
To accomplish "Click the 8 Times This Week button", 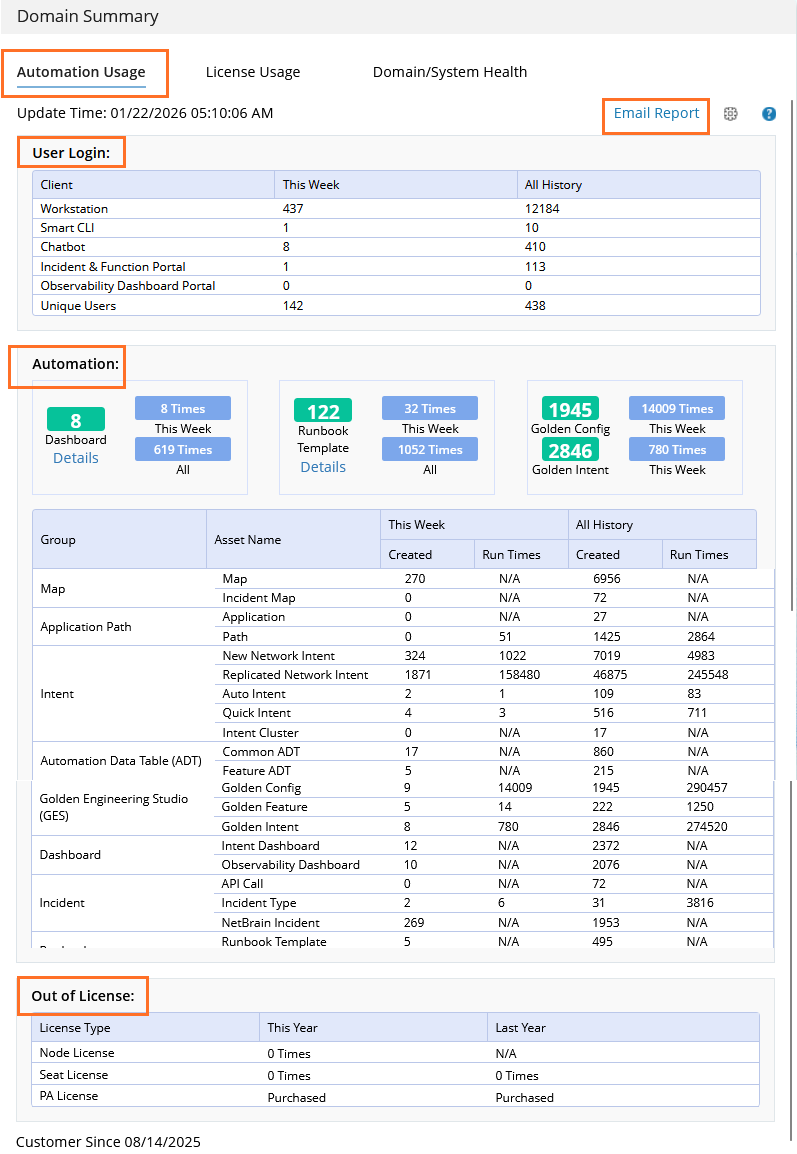I will coord(183,408).
